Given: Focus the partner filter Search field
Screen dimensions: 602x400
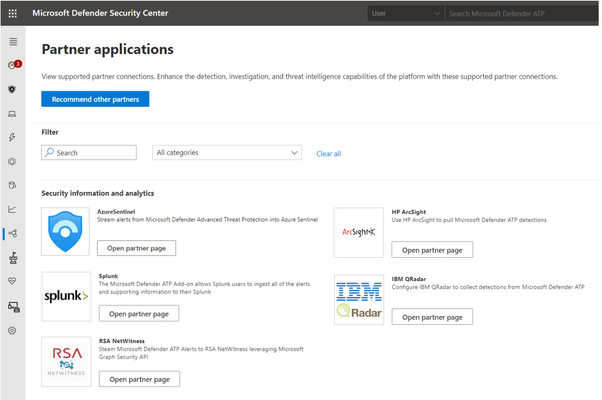Looking at the screenshot, I should click(89, 152).
